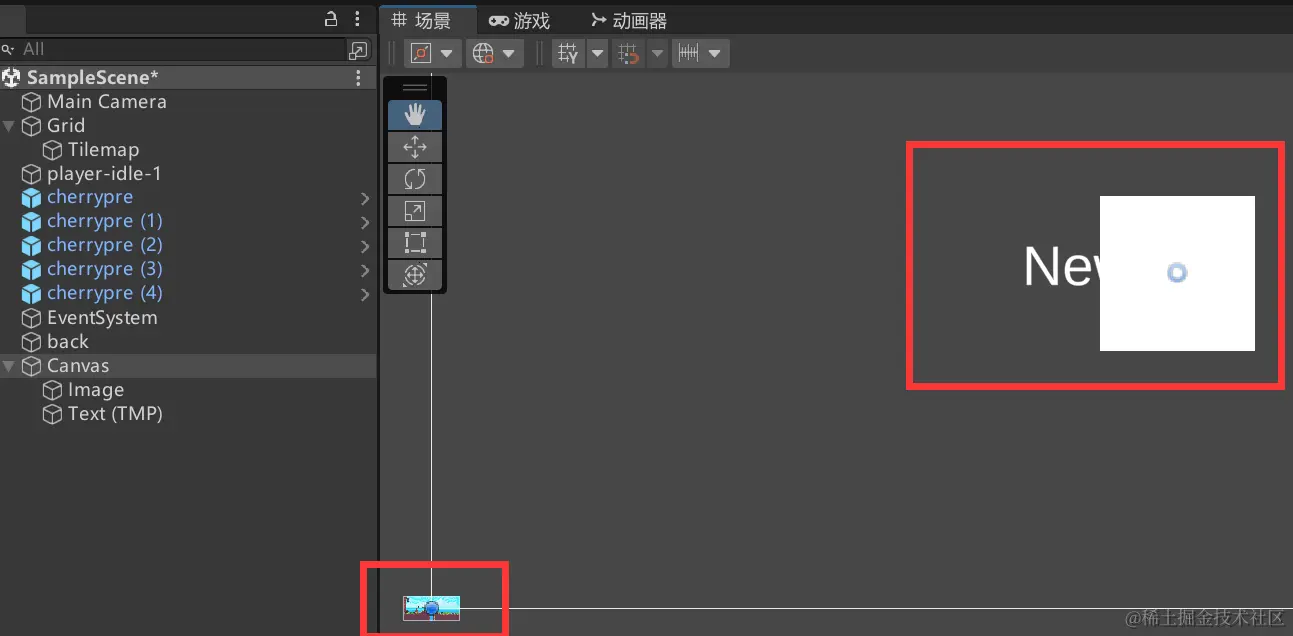The height and width of the screenshot is (636, 1293).
Task: Open the SampleScene options kebab menu
Action: point(359,77)
